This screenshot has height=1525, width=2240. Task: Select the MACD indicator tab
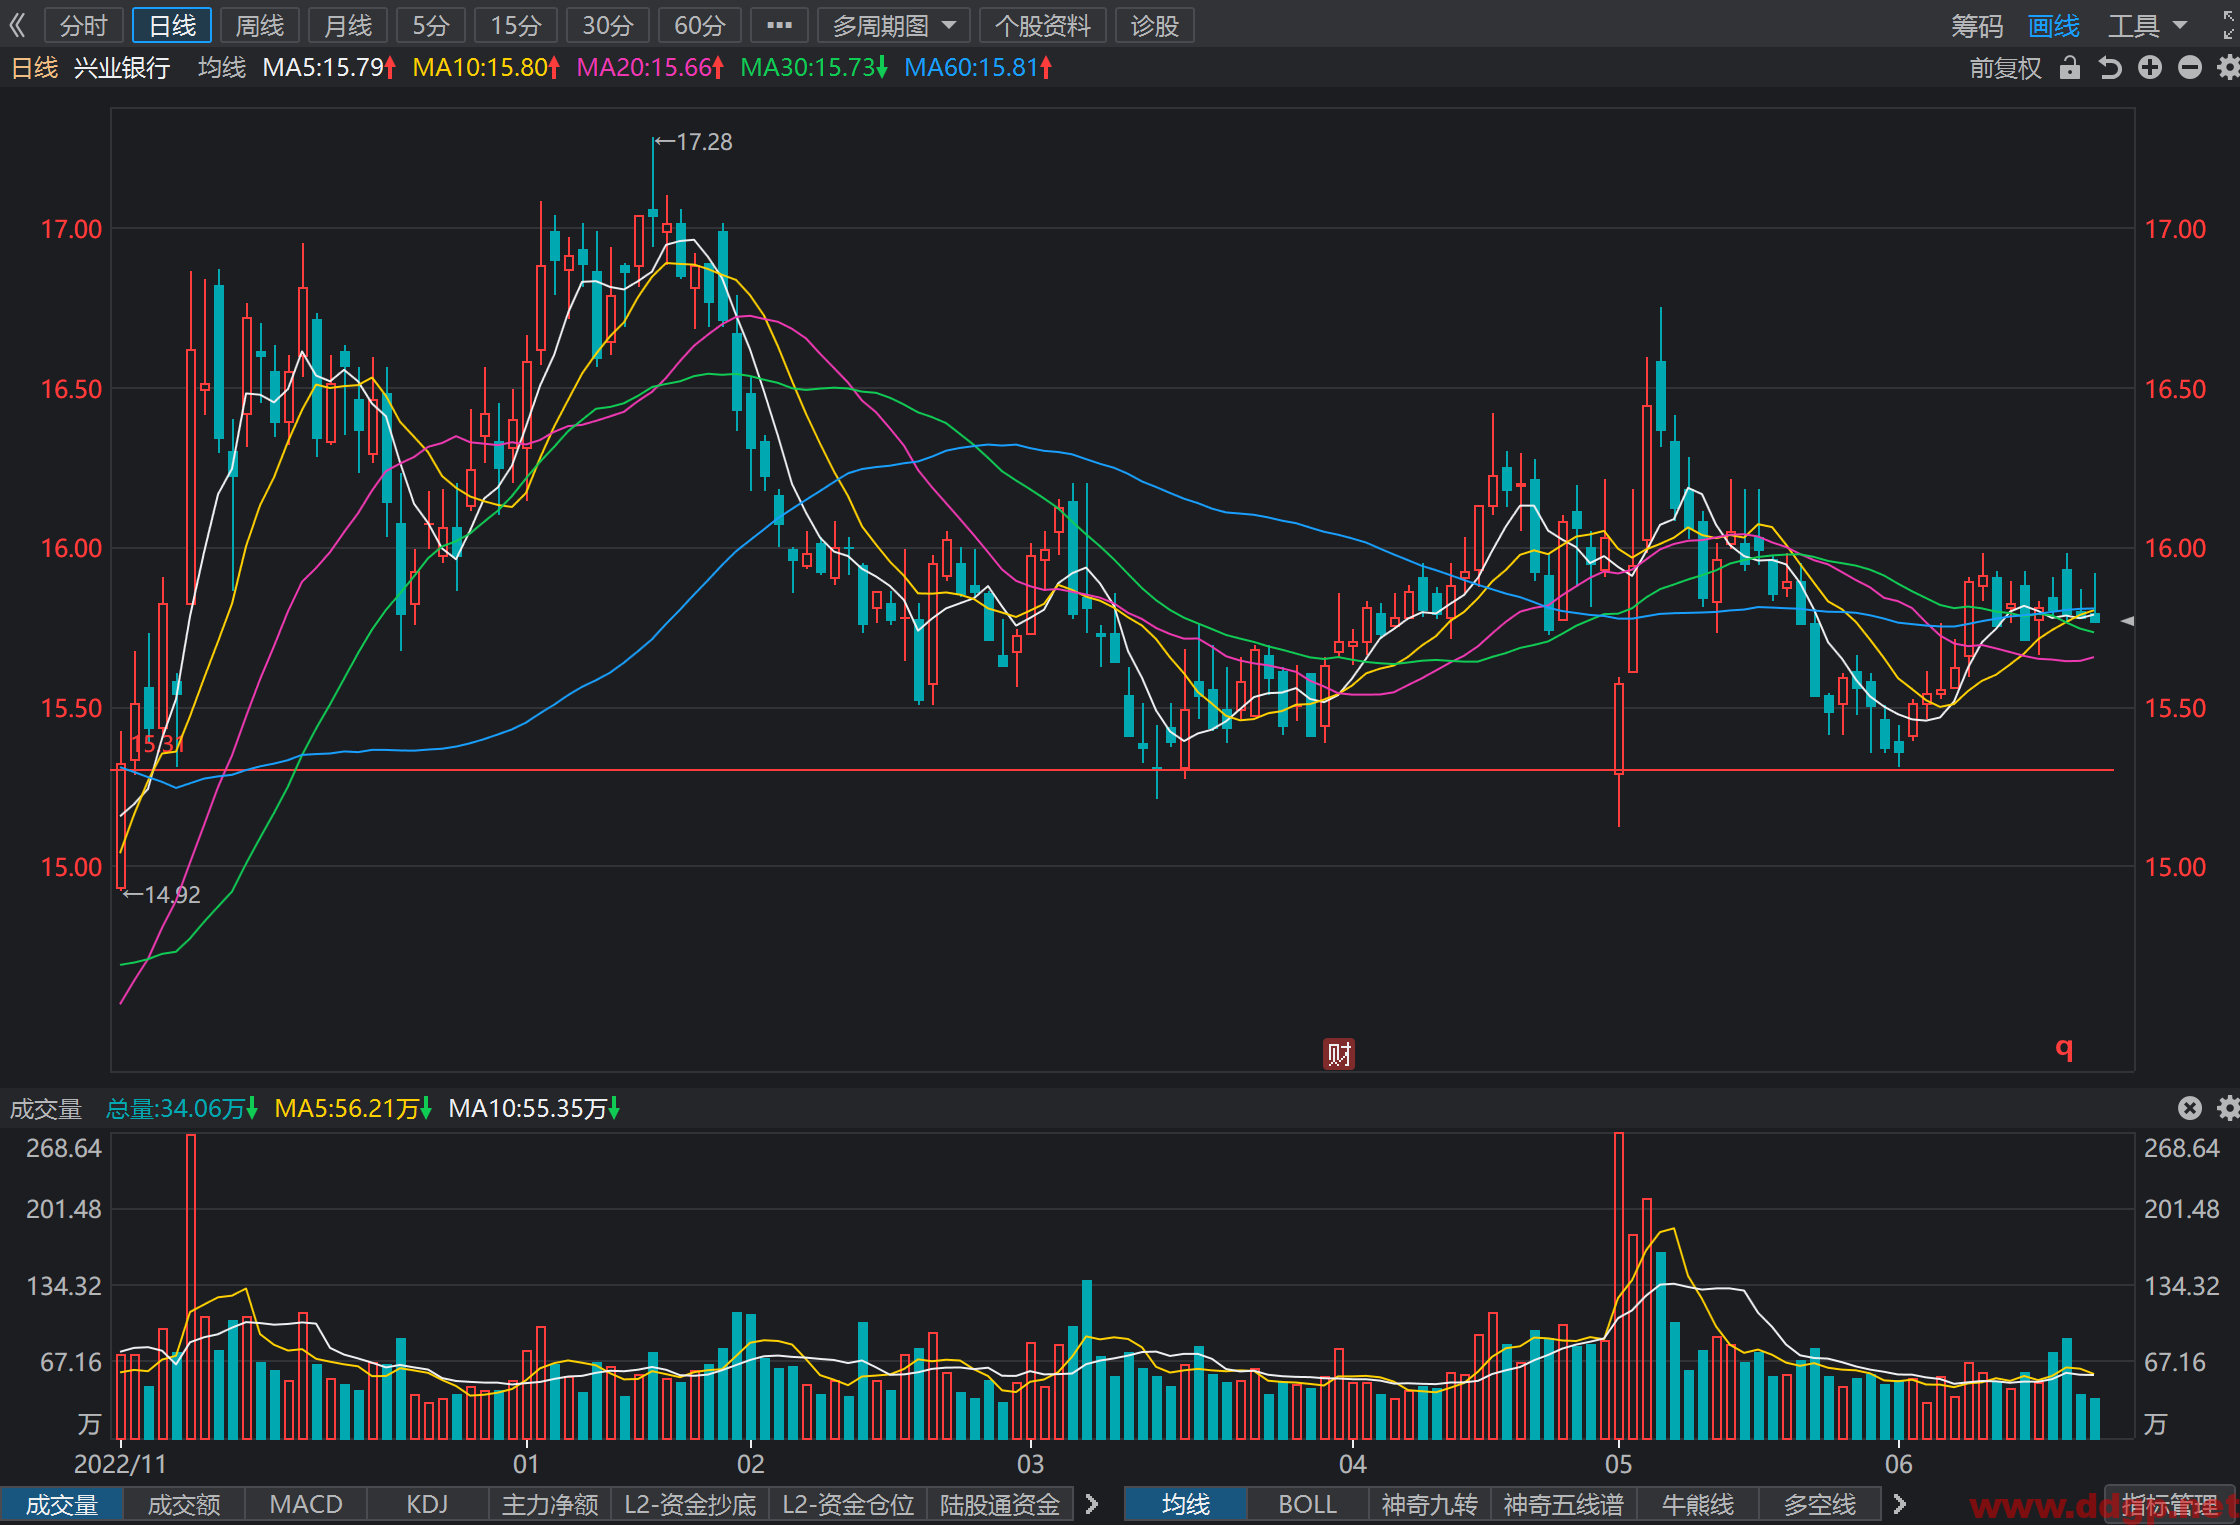tap(306, 1504)
